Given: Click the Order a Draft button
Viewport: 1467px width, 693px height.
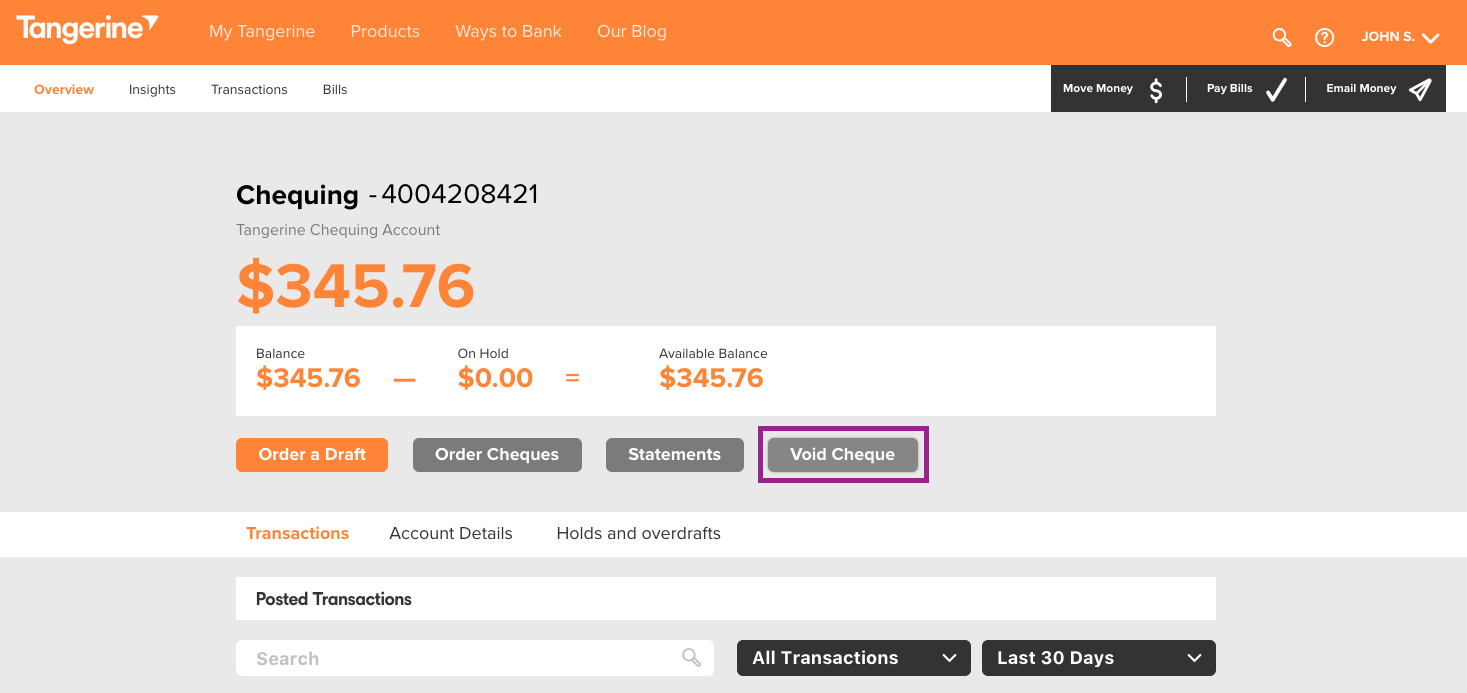Looking at the screenshot, I should pyautogui.click(x=312, y=454).
